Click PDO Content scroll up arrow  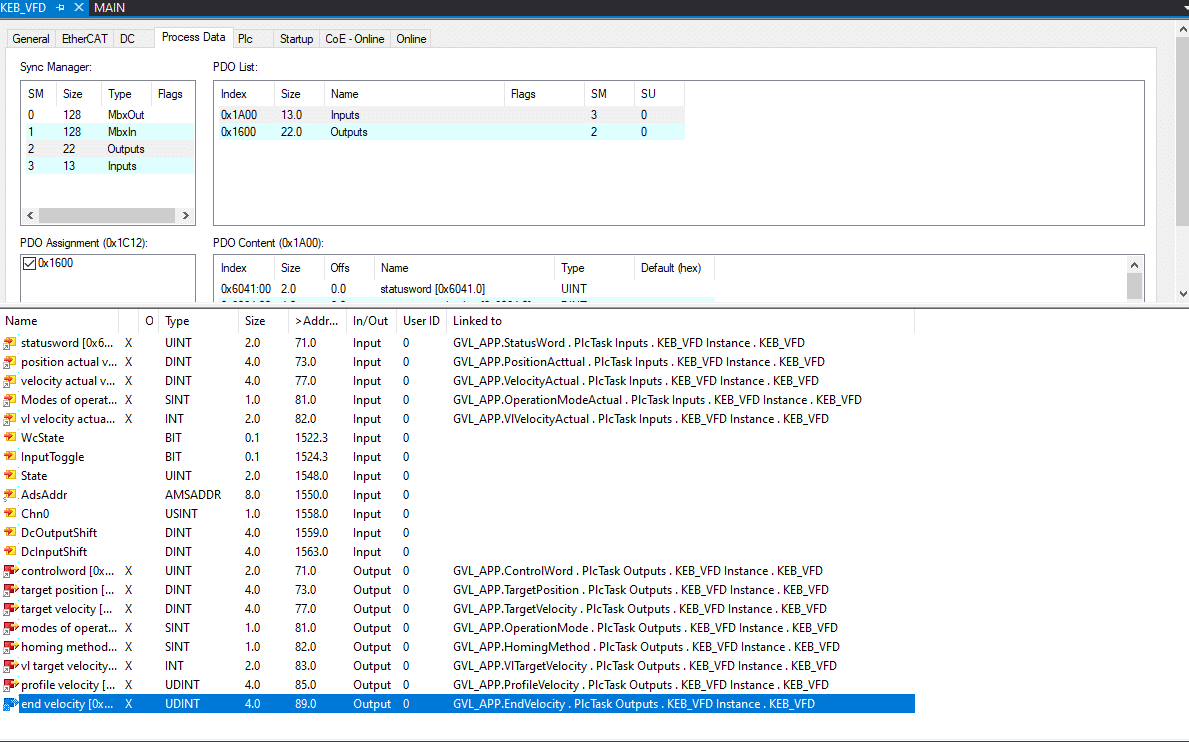click(1134, 265)
